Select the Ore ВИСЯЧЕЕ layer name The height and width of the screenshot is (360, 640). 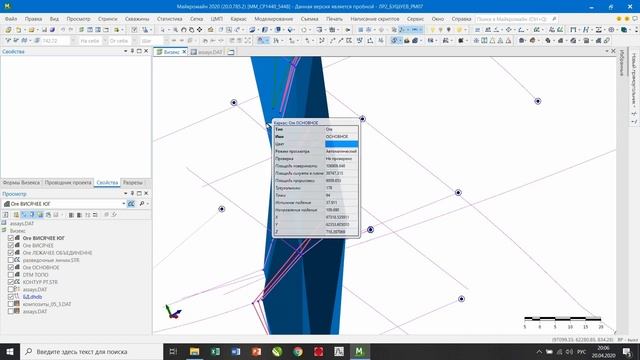coord(38,245)
